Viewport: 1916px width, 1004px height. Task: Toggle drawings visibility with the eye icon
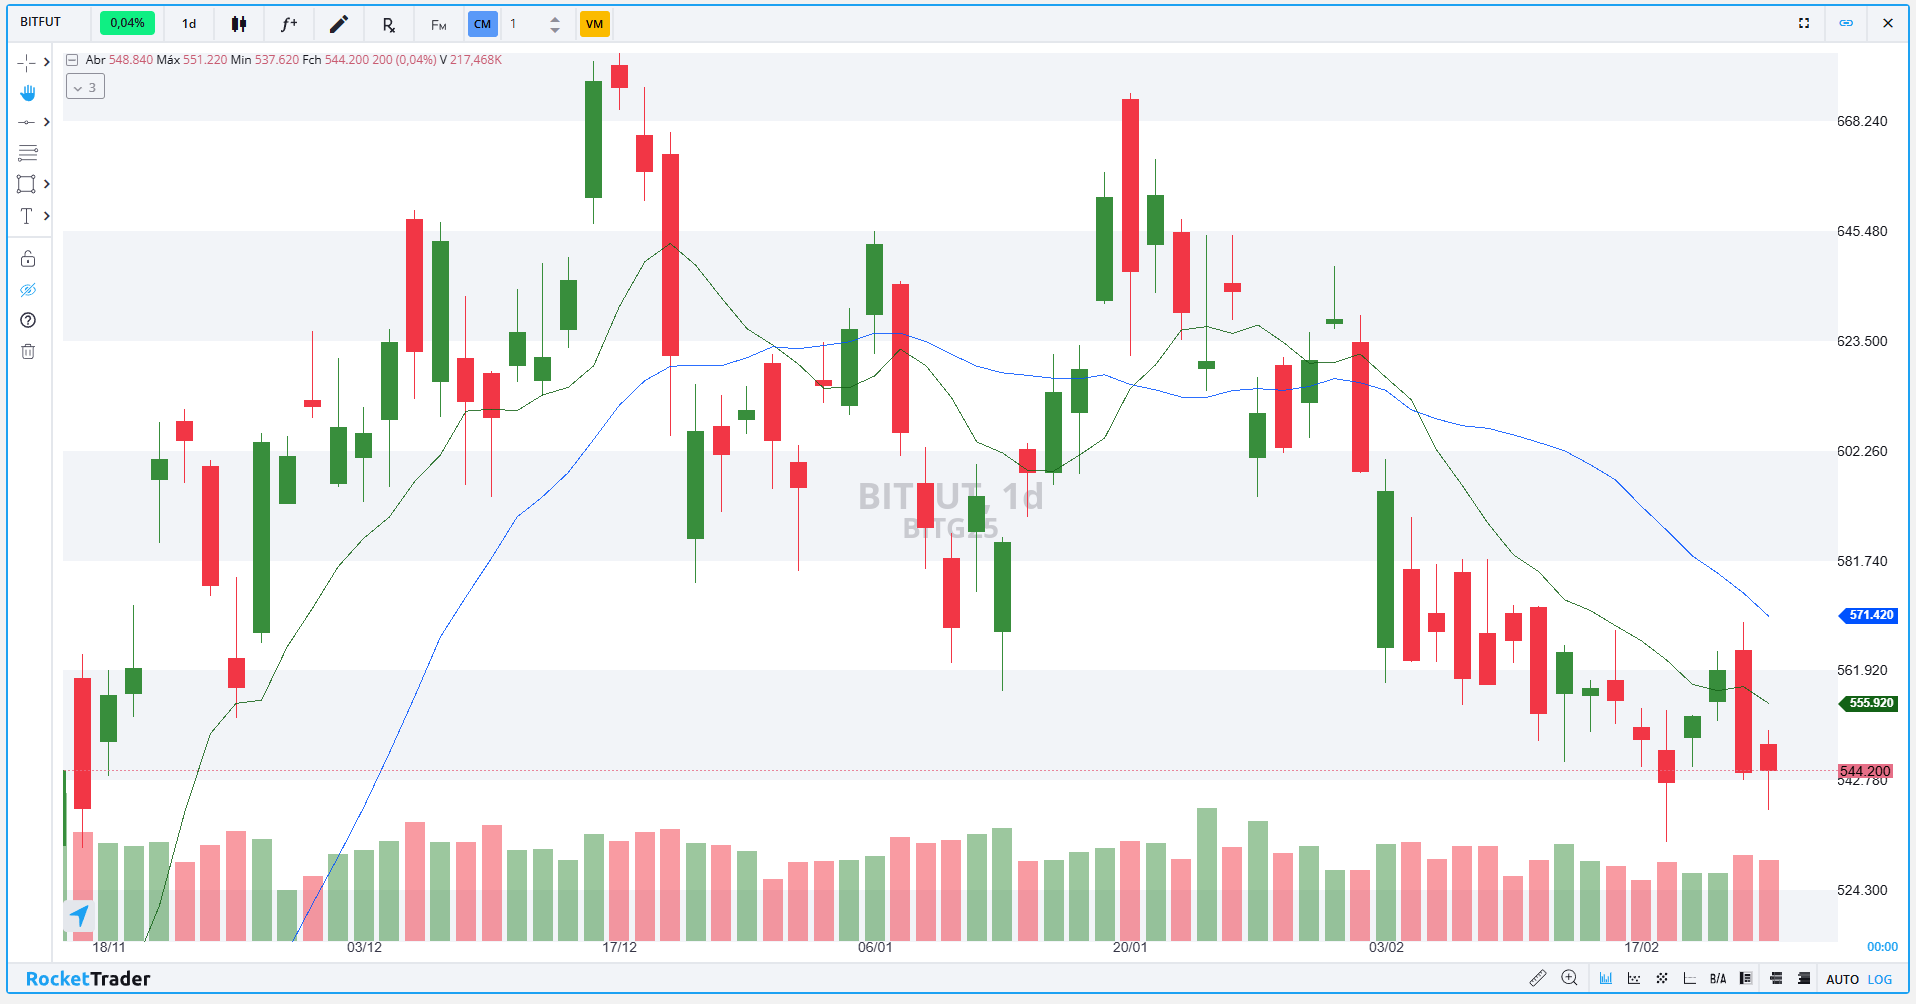tap(28, 290)
